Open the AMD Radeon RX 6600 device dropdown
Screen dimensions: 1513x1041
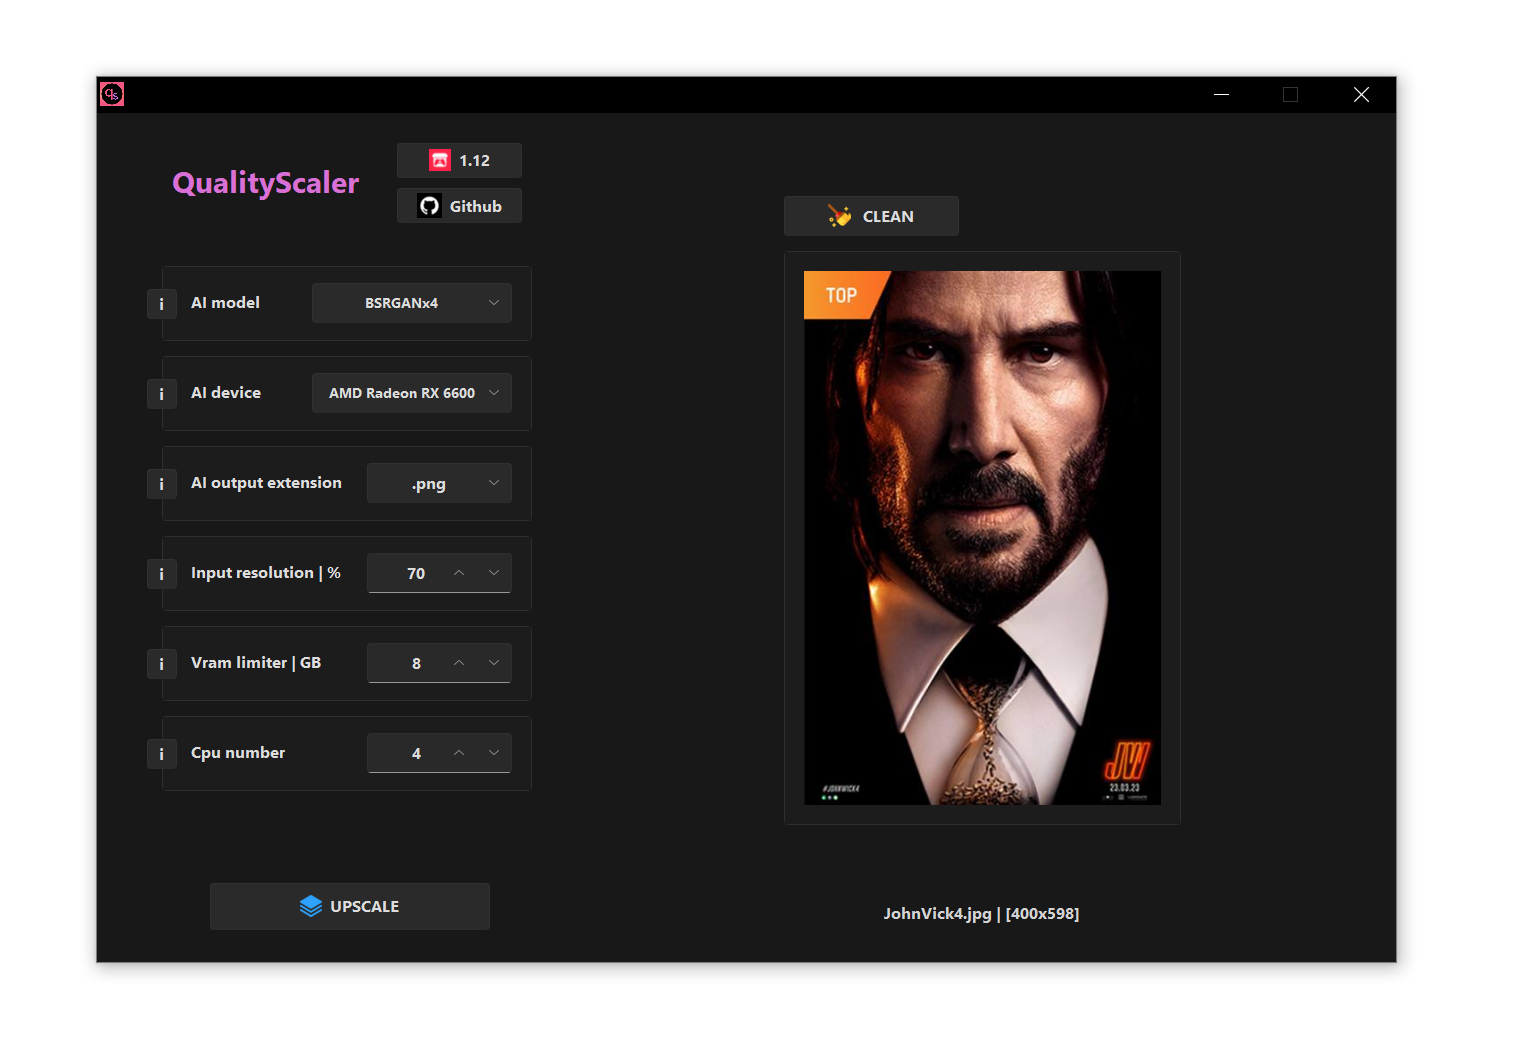(x=412, y=393)
